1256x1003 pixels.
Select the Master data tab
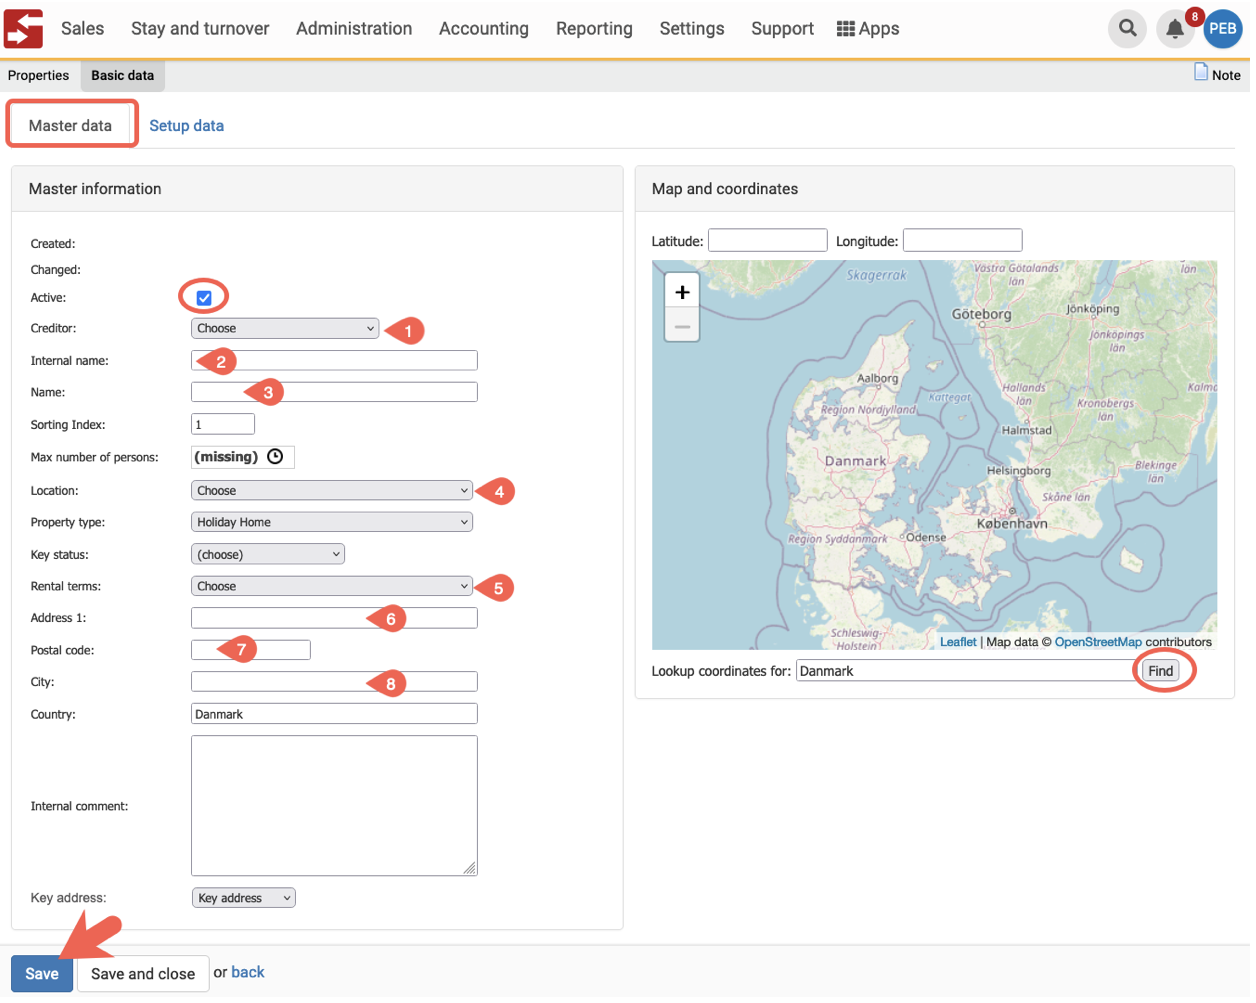[71, 126]
